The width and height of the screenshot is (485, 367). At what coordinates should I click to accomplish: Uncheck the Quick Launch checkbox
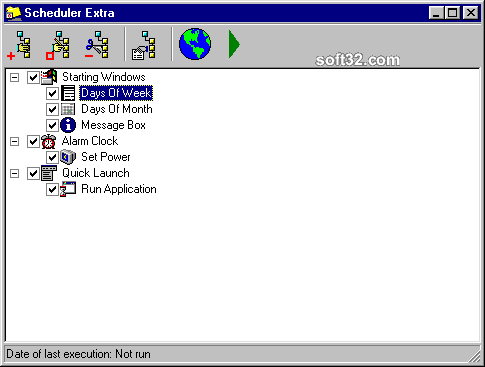(x=33, y=173)
